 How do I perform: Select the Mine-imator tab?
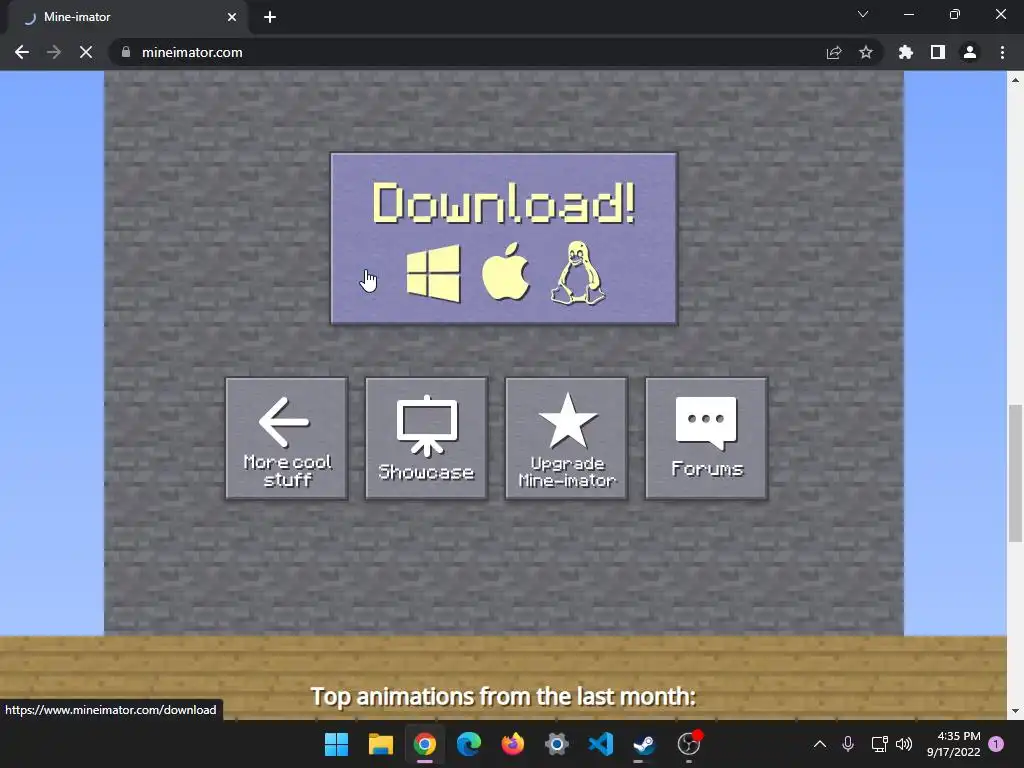click(x=127, y=17)
